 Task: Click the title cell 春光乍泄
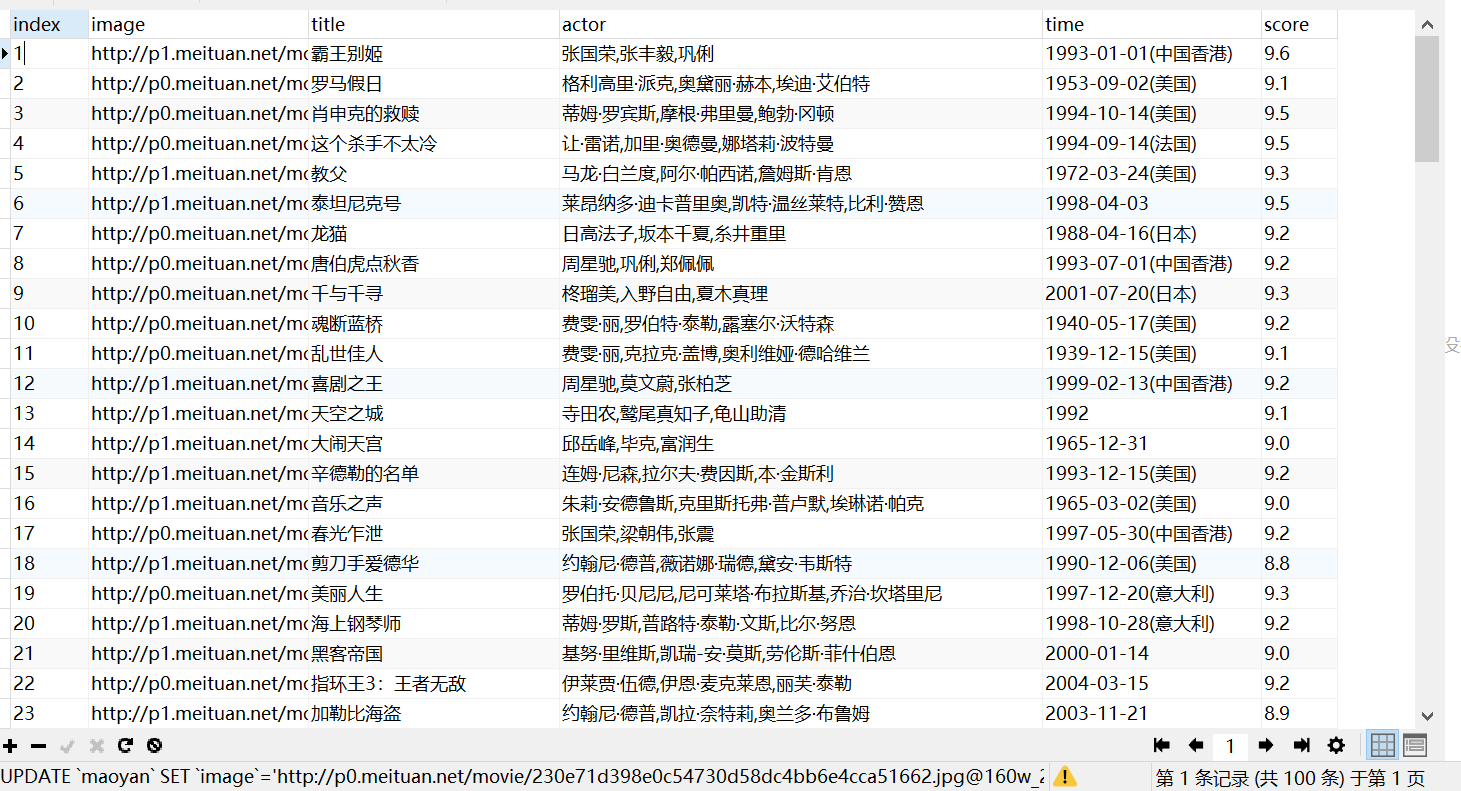[433, 534]
